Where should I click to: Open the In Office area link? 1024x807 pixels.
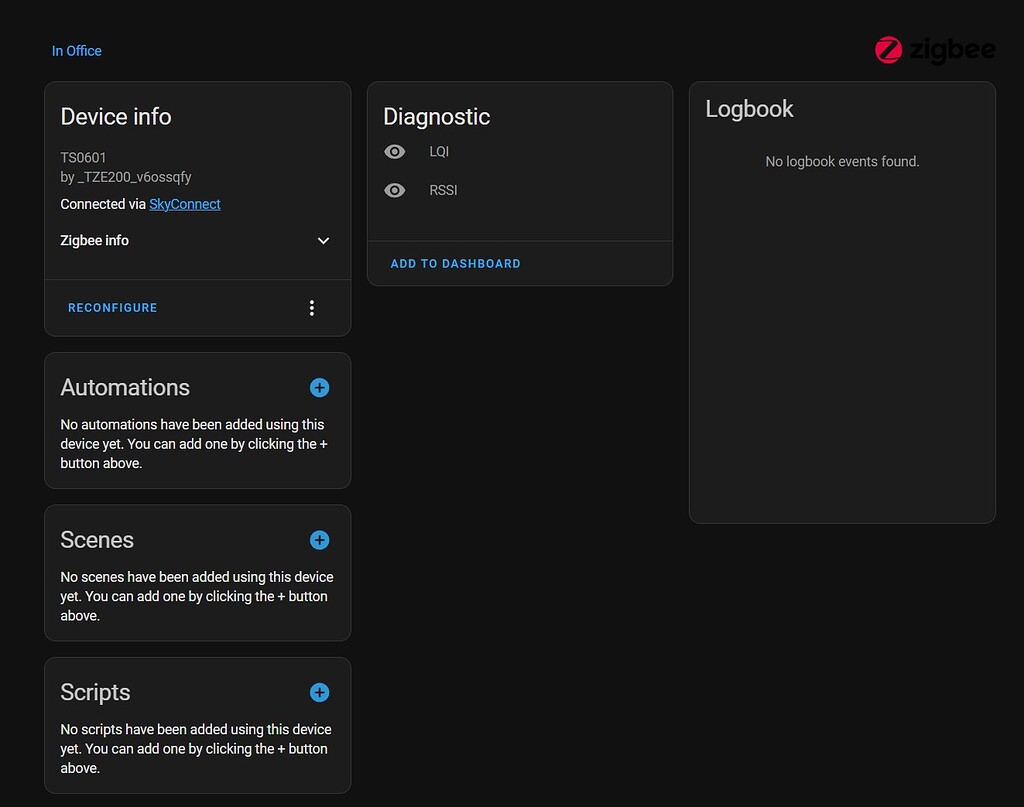pos(76,51)
